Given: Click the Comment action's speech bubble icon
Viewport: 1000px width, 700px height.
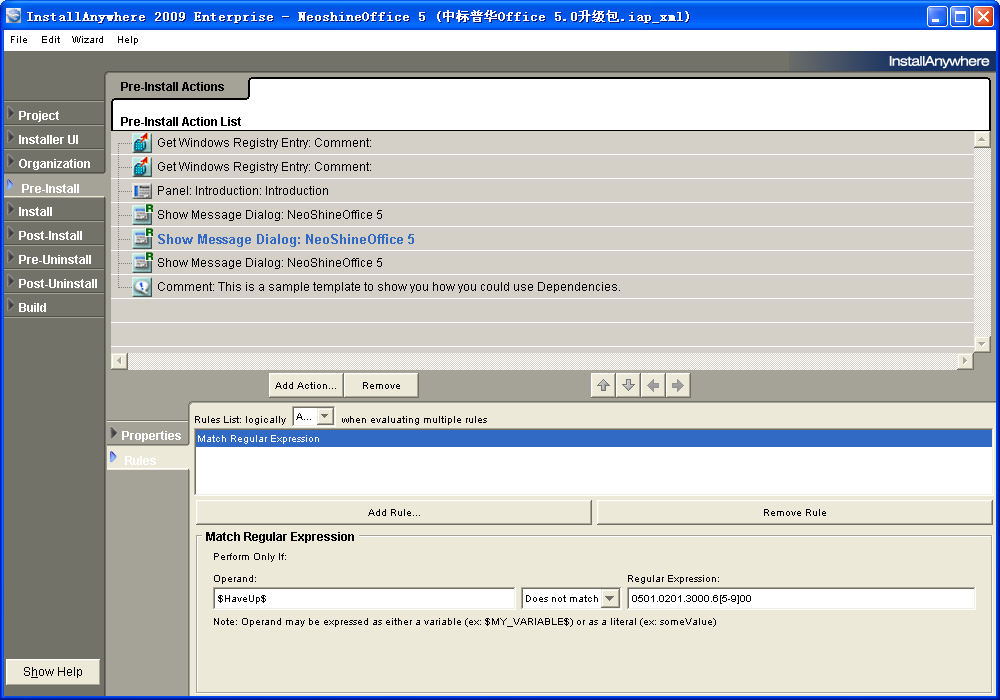Looking at the screenshot, I should (x=142, y=287).
